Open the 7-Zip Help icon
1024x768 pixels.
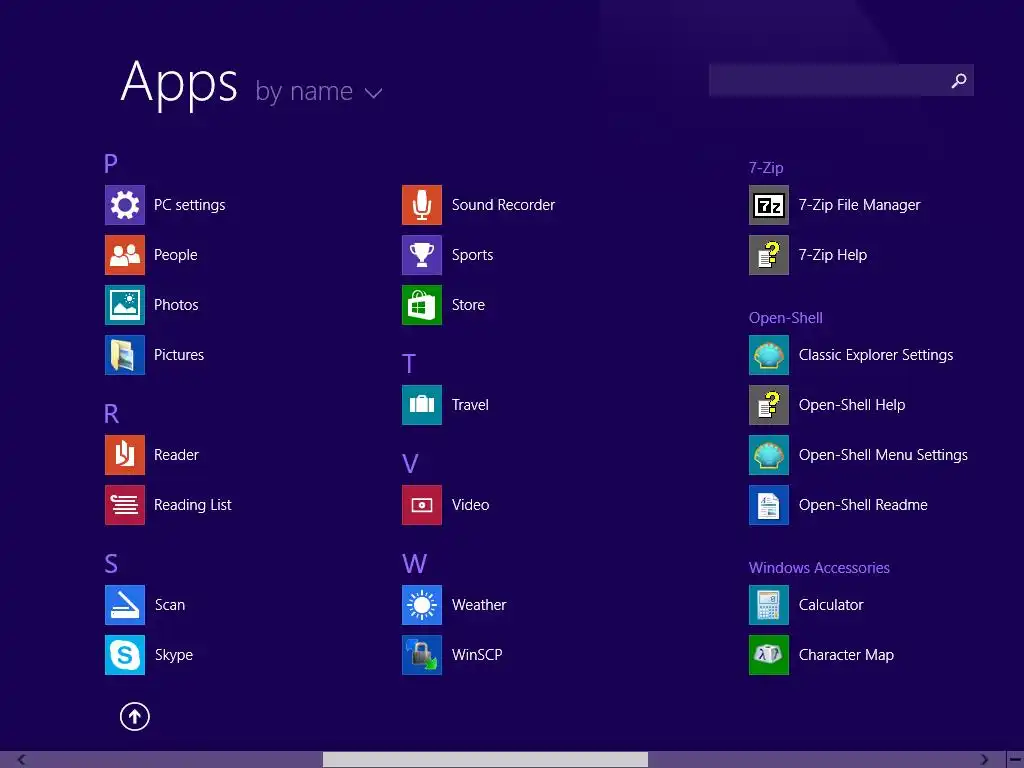(769, 255)
